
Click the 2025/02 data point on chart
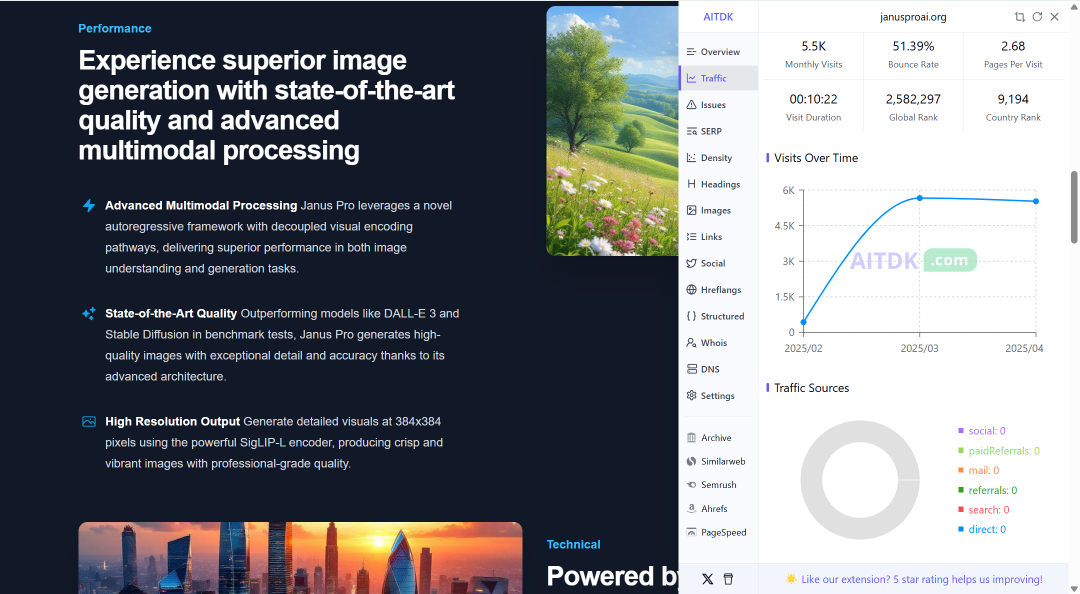804,322
